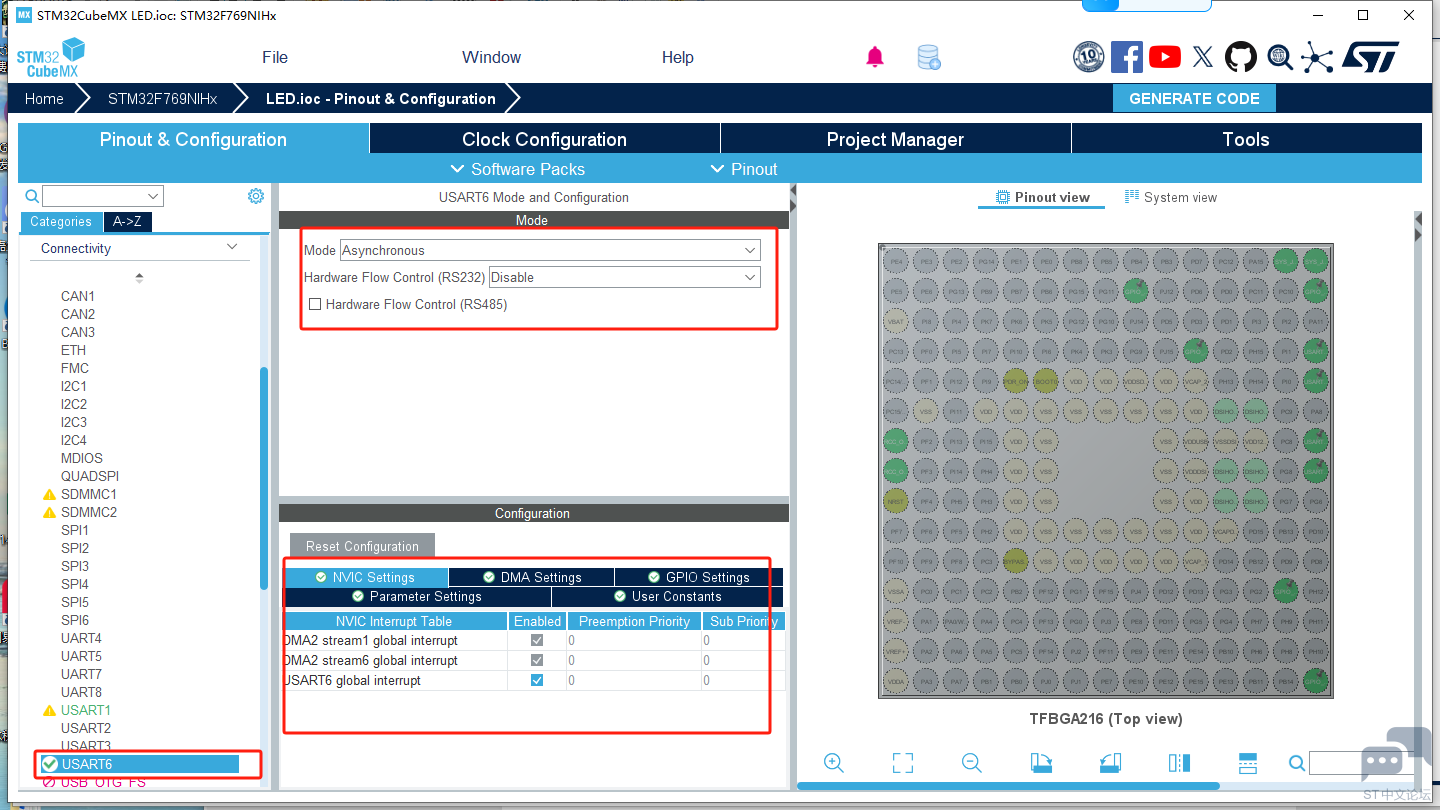Open the File menu
Image resolution: width=1440 pixels, height=810 pixels.
click(x=275, y=57)
